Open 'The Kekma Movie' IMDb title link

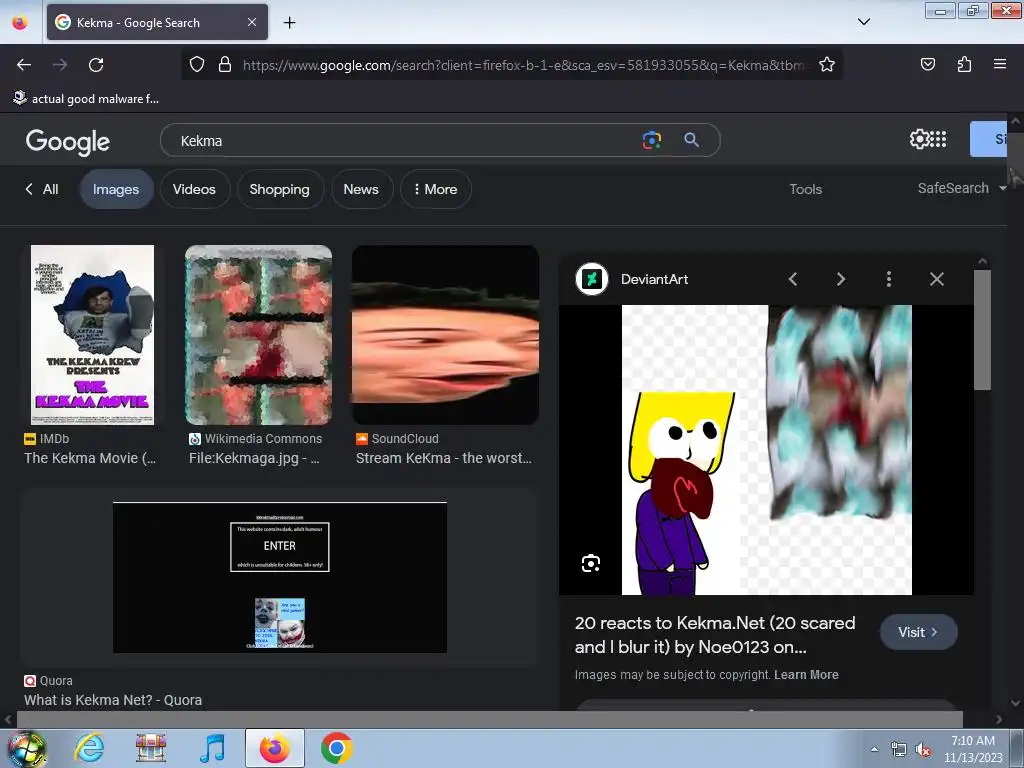pyautogui.click(x=90, y=458)
